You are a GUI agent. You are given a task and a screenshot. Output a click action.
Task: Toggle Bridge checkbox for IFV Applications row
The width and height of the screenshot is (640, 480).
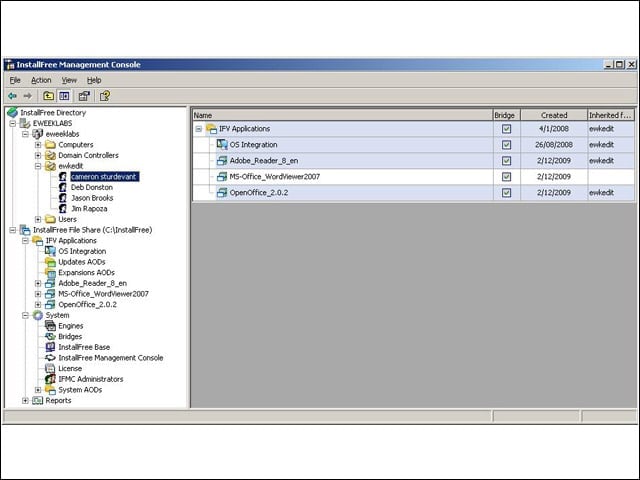[507, 129]
